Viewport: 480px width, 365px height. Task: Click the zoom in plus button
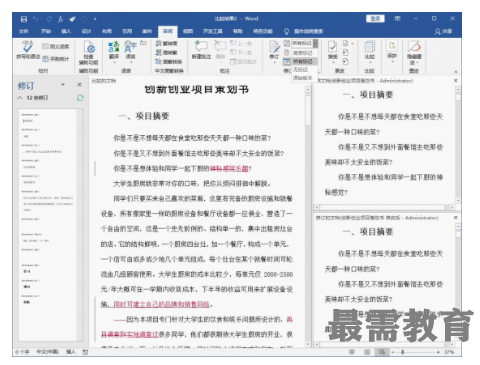[438, 352]
